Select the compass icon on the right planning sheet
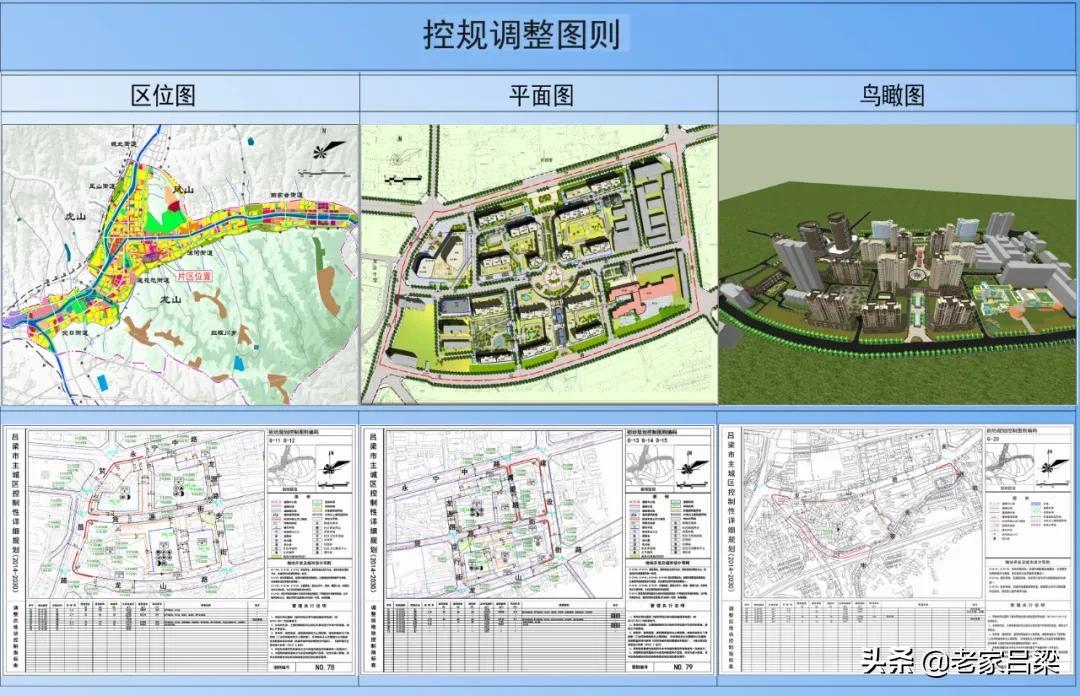Viewport: 1080px width, 696px height. (1049, 467)
